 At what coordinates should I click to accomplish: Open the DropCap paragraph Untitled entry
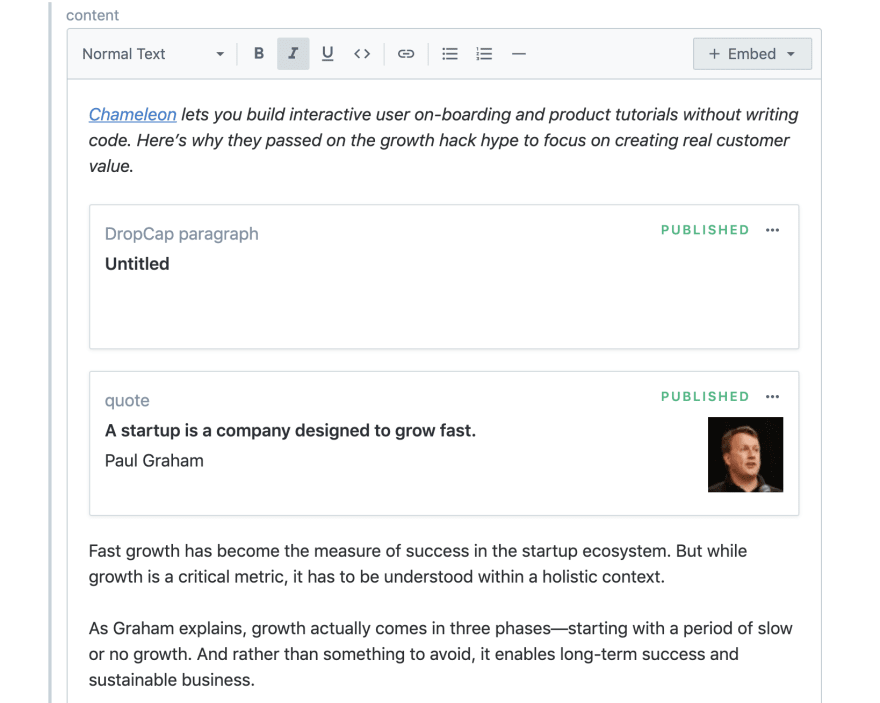(444, 277)
